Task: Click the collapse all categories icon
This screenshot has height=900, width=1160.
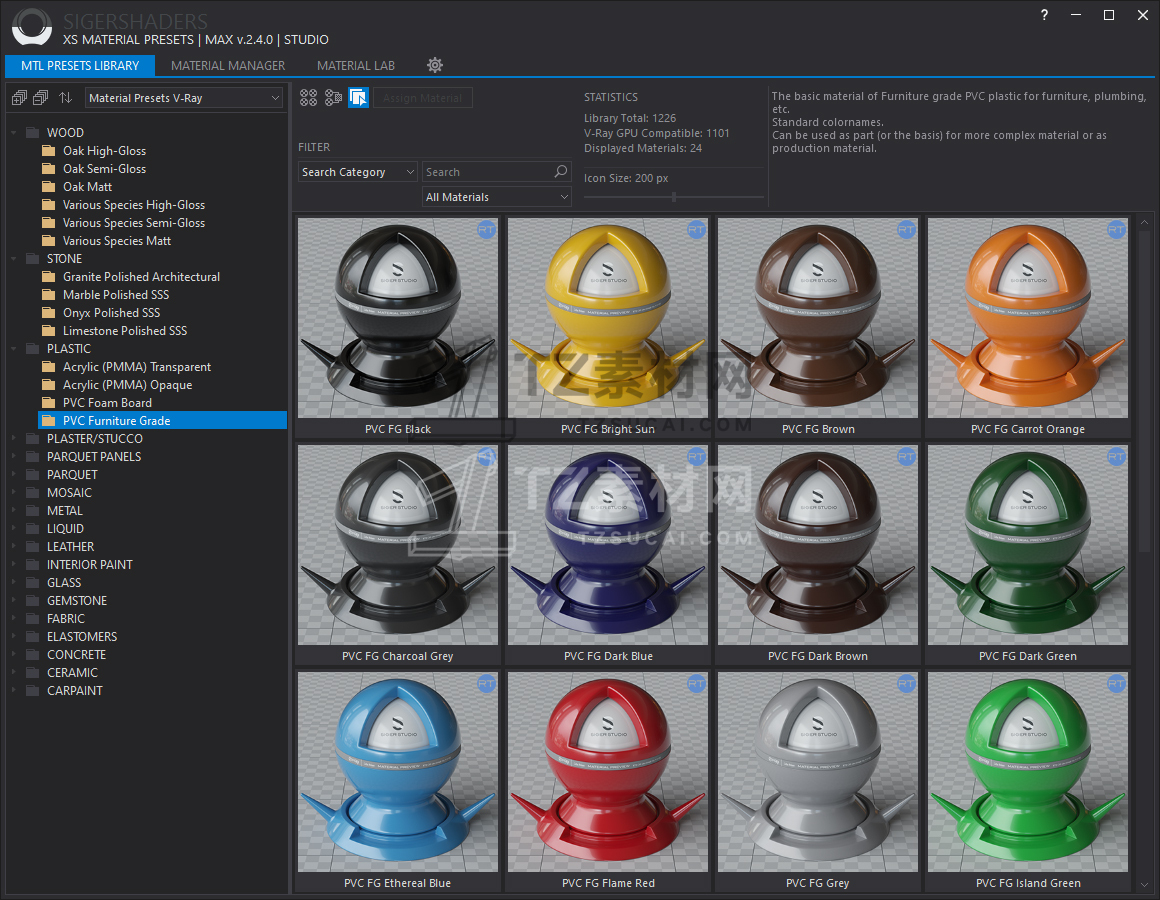Action: click(41, 98)
